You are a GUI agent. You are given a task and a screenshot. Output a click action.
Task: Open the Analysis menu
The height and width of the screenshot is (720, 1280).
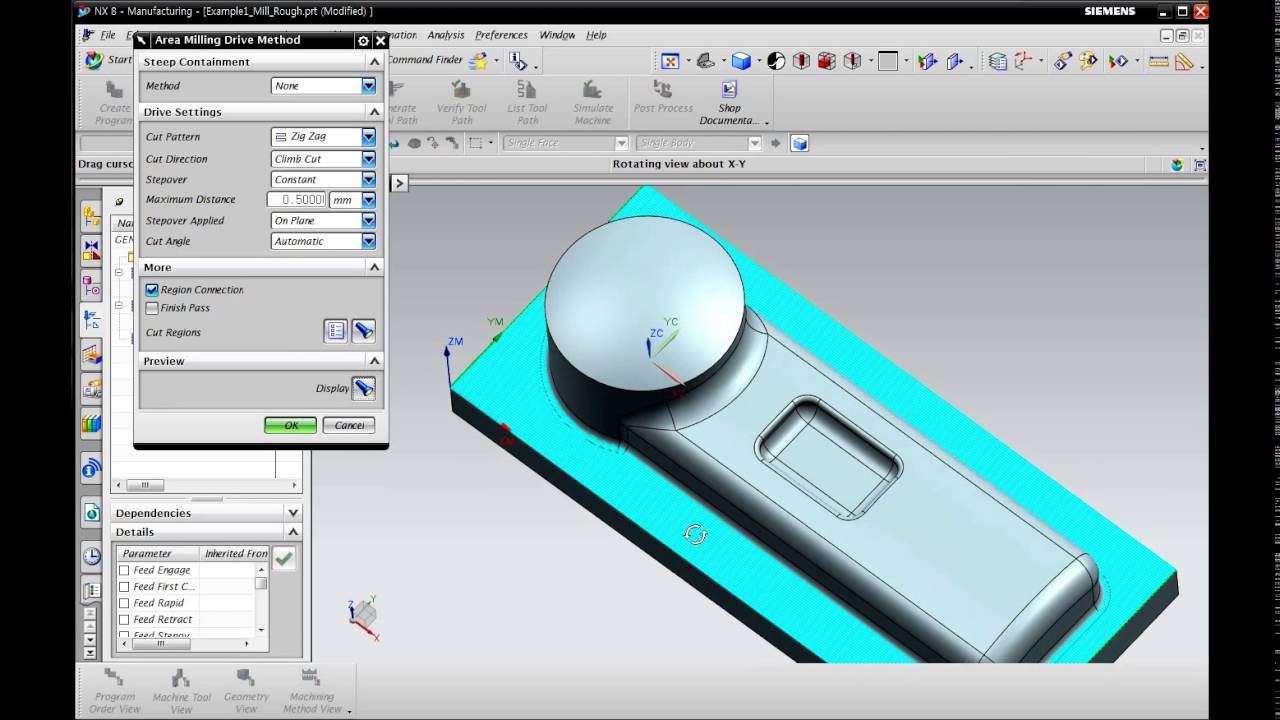point(446,35)
